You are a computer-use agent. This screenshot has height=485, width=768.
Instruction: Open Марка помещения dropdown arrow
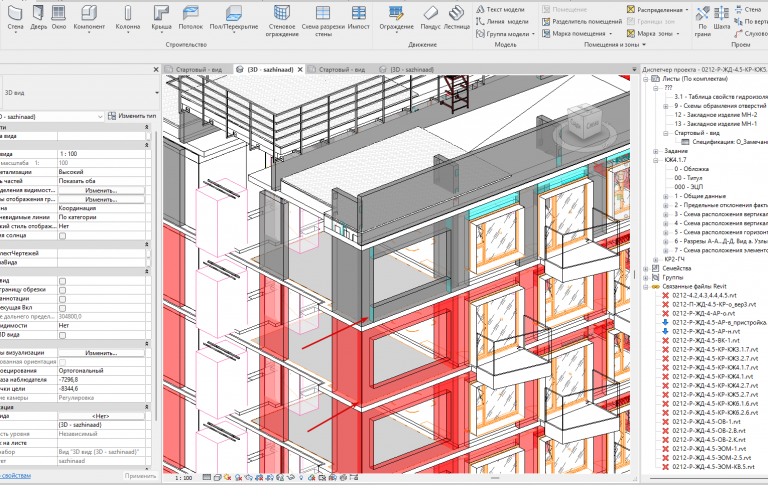pyautogui.click(x=610, y=34)
